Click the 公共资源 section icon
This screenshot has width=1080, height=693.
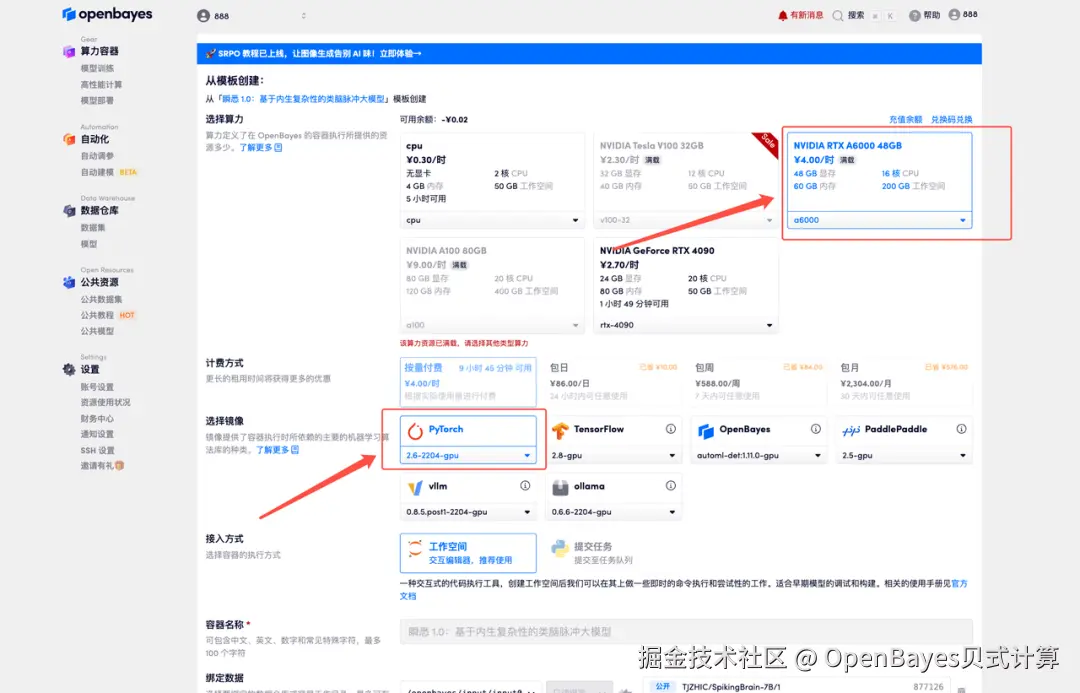pos(69,282)
